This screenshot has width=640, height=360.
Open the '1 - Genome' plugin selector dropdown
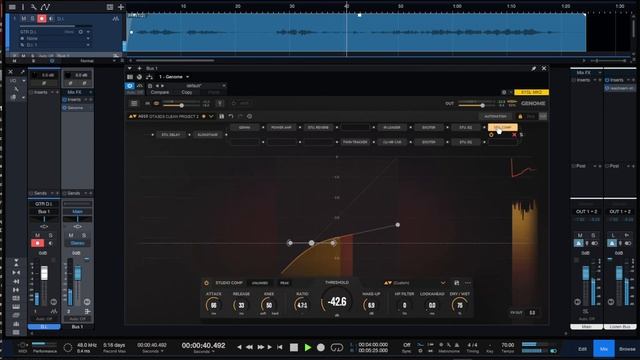(174, 77)
